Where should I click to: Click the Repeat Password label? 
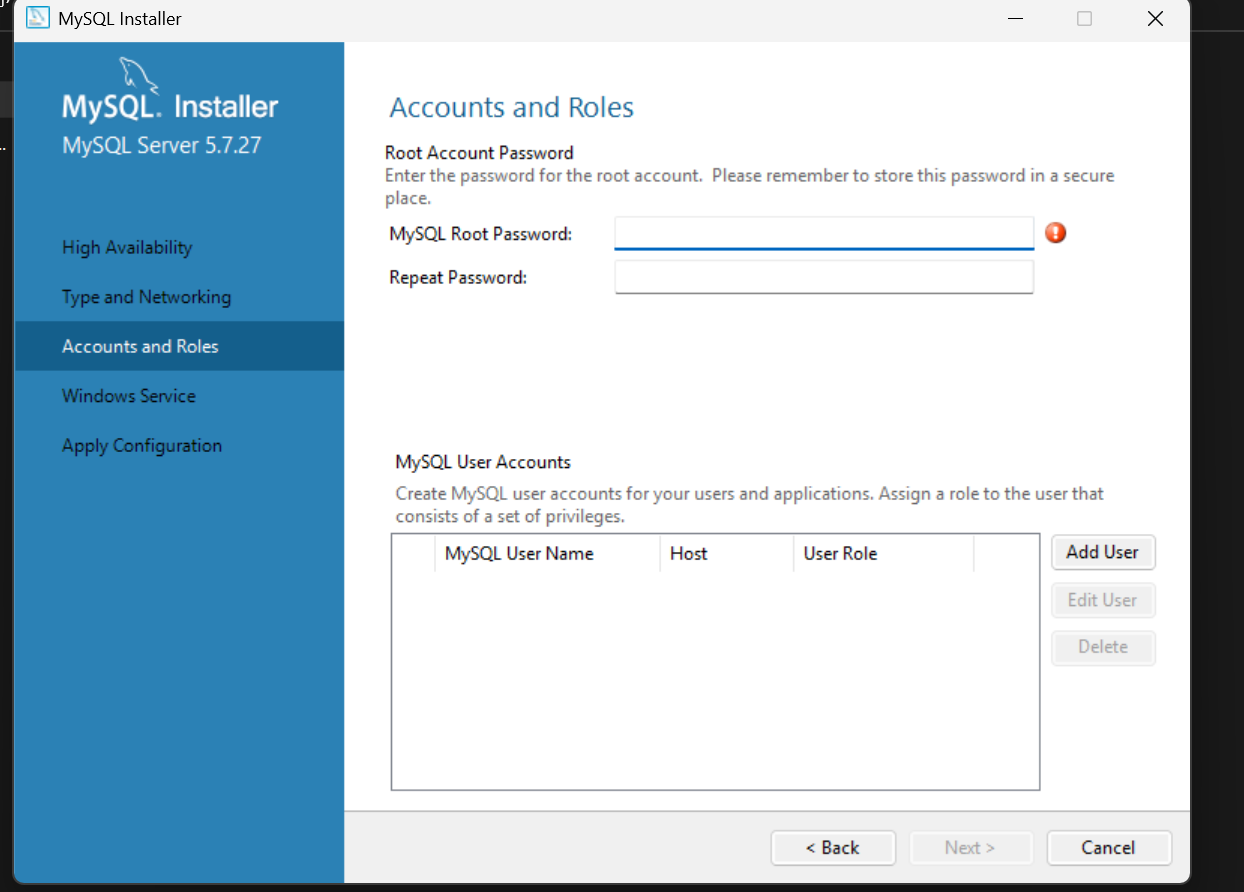[x=458, y=277]
